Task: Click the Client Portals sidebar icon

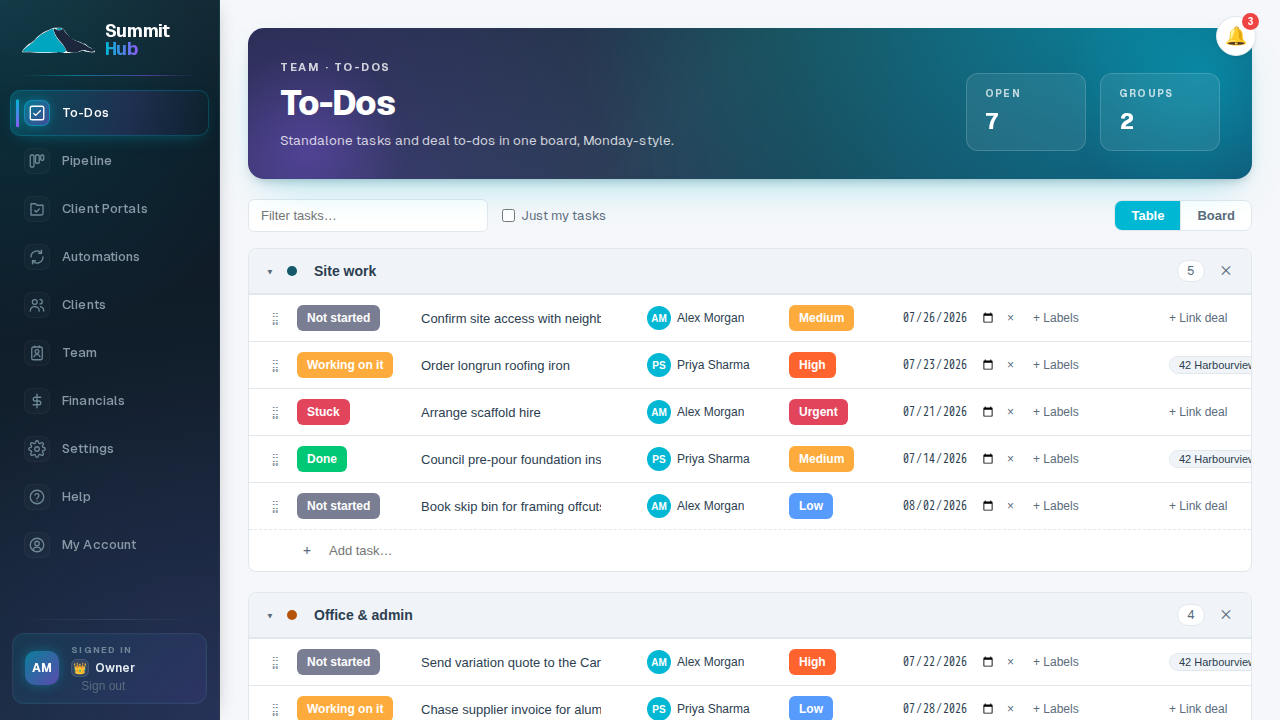Action: [x=37, y=209]
